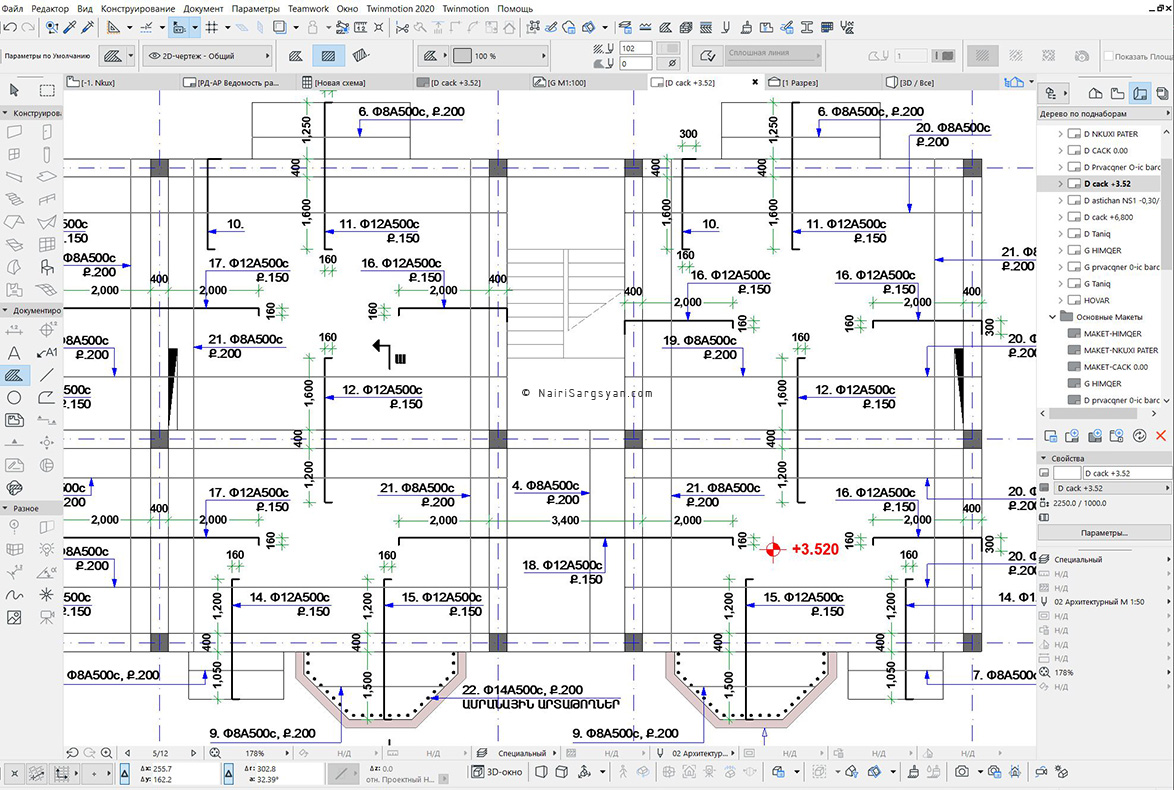Screen dimensions: 1174x790
Task: Open the Документ menu
Action: [204, 9]
